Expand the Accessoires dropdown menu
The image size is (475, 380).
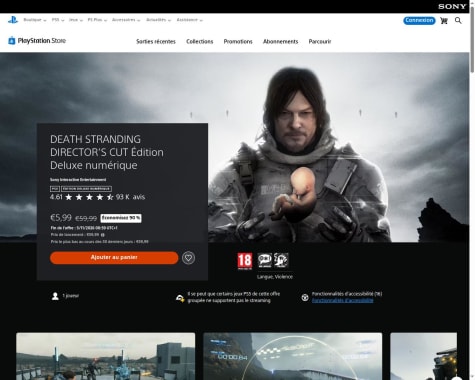(x=126, y=20)
